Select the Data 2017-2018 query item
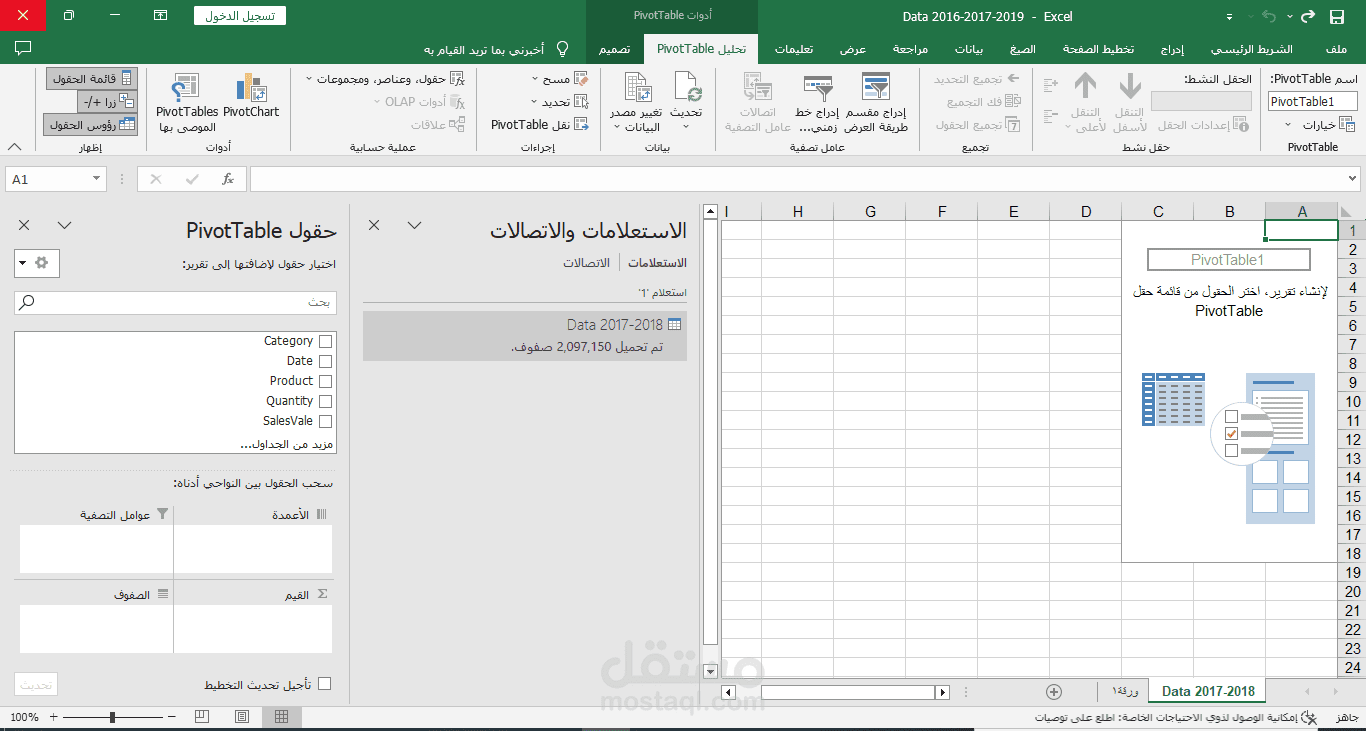Screen dimensions: 1366x731 point(525,335)
